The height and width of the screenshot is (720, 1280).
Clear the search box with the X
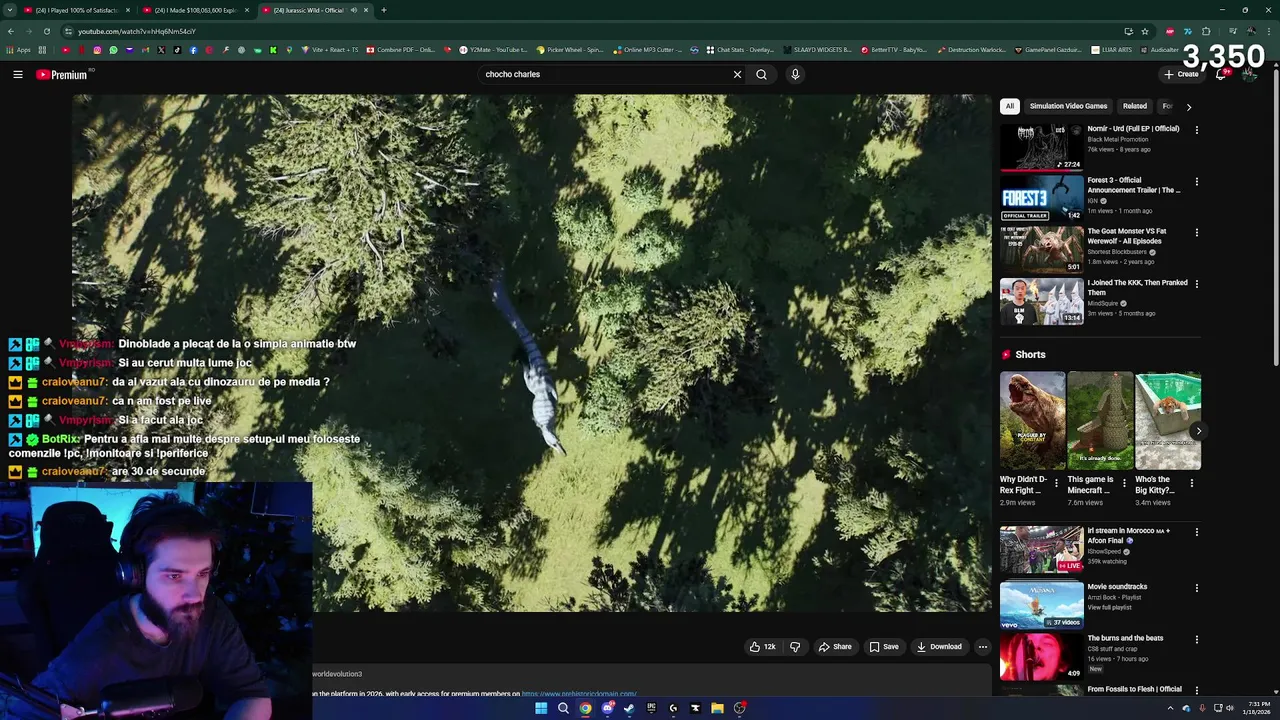coord(737,74)
